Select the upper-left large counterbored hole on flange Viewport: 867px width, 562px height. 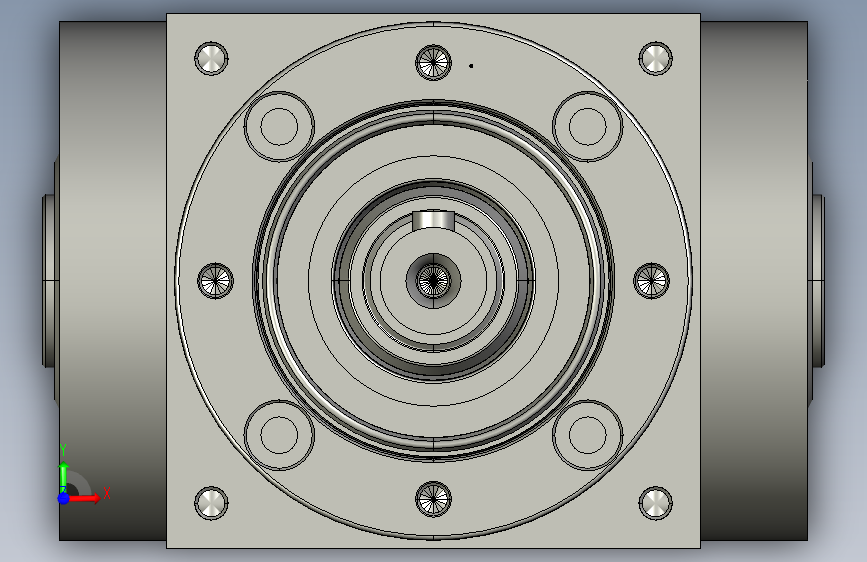[x=279, y=127]
